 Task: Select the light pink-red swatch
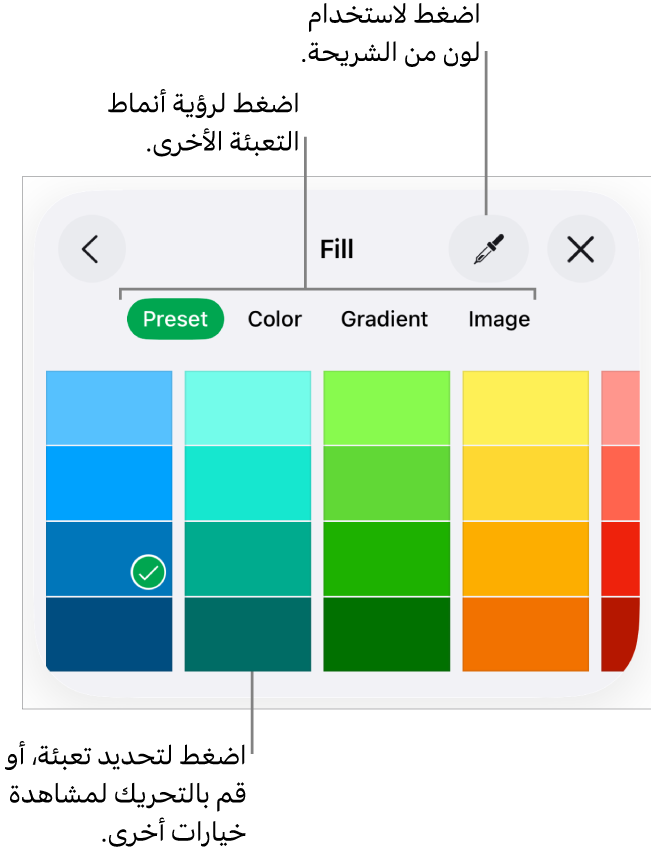pos(620,408)
